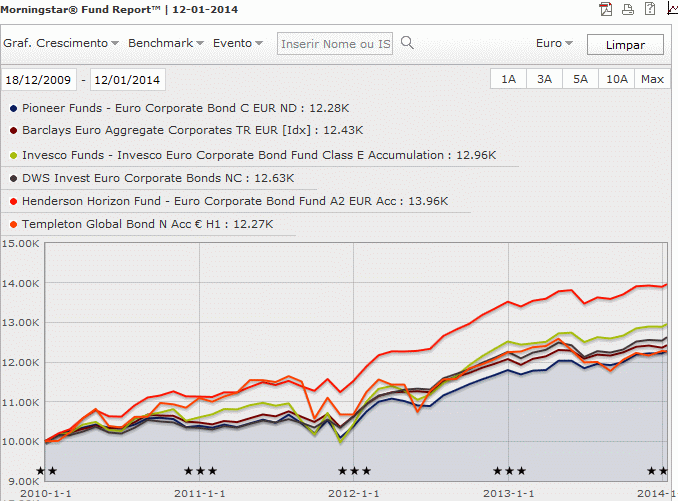Image resolution: width=678 pixels, height=501 pixels.
Task: Click the 2012-1-1 axis label
Action: pyautogui.click(x=353, y=493)
